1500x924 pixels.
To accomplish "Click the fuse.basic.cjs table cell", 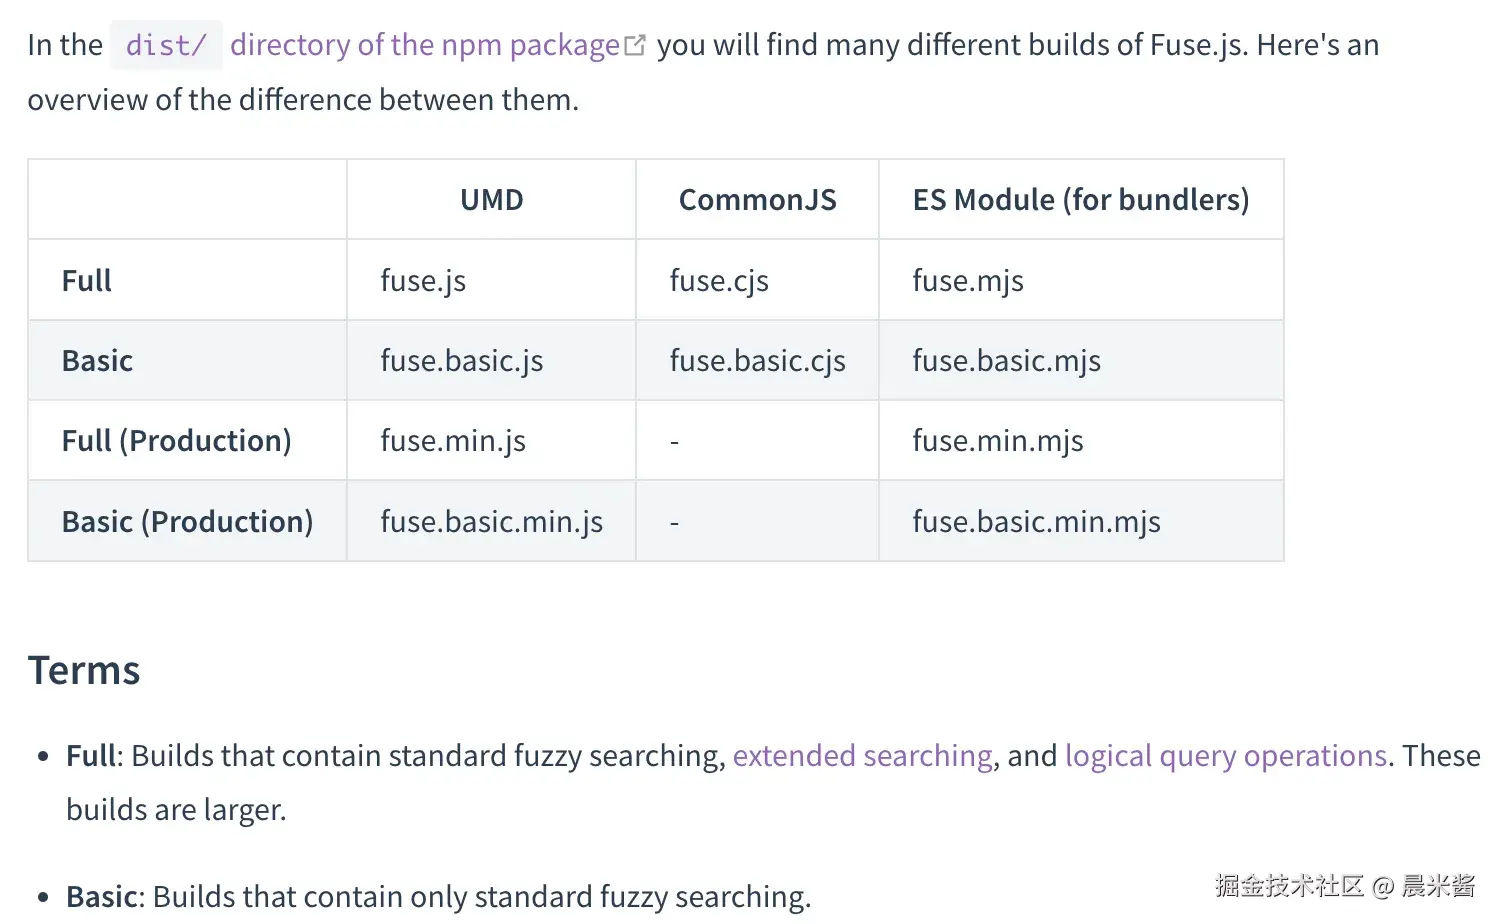I will [757, 361].
